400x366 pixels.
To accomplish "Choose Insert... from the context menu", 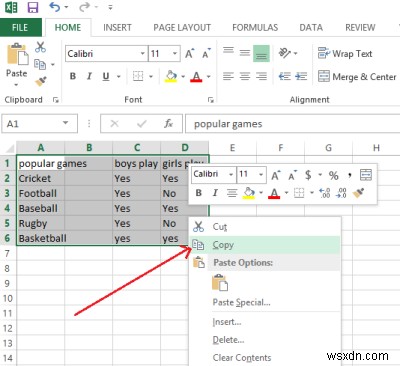I will point(227,322).
